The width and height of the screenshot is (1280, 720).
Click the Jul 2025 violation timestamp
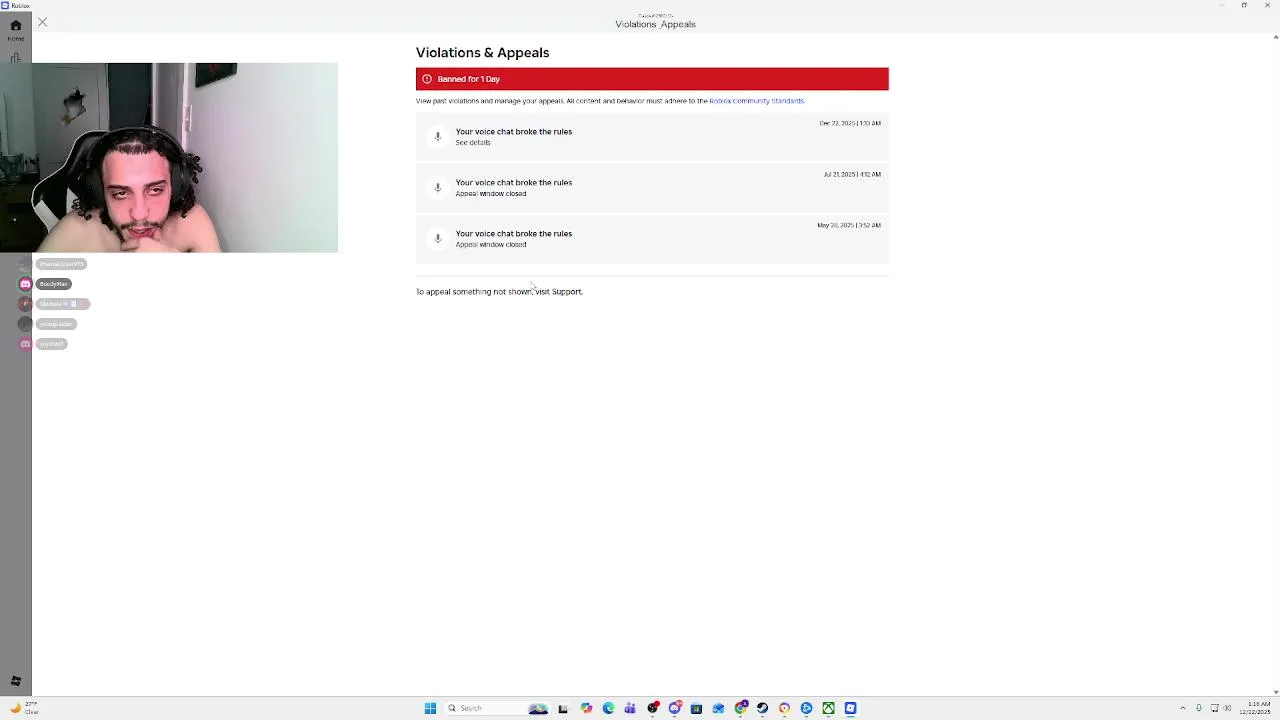click(852, 174)
